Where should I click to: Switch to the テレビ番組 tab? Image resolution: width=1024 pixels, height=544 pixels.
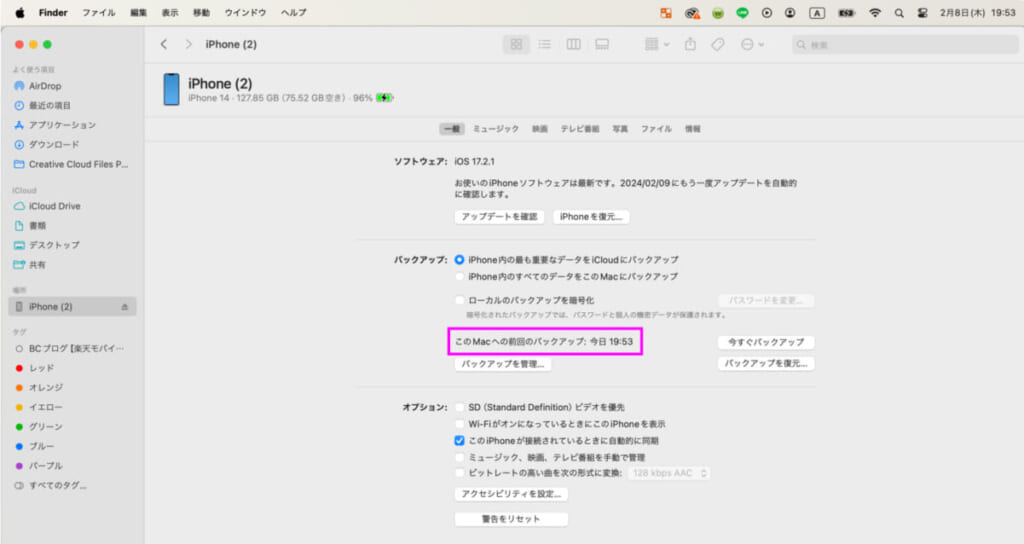tap(580, 129)
